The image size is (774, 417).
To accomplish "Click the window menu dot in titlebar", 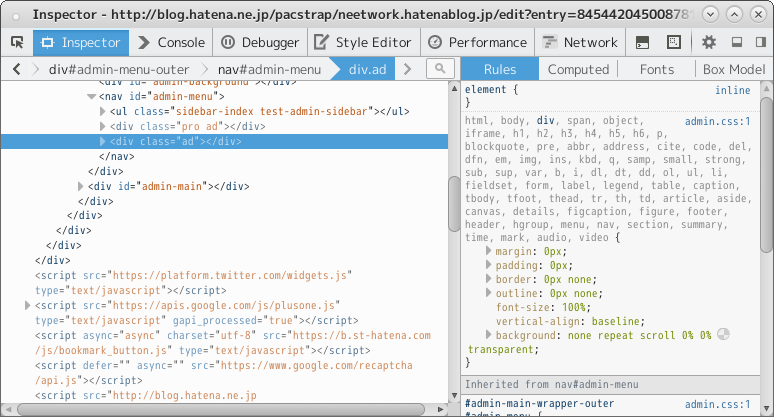I will point(16,16).
